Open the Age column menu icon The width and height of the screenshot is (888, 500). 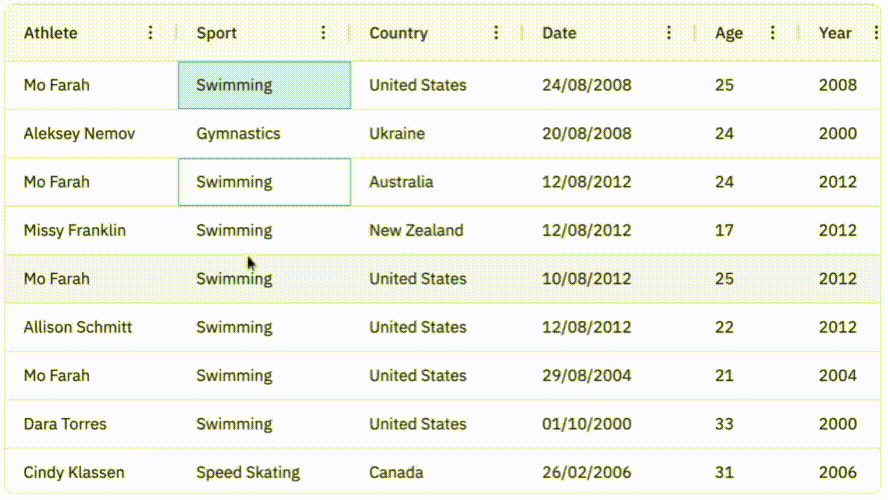tap(772, 33)
